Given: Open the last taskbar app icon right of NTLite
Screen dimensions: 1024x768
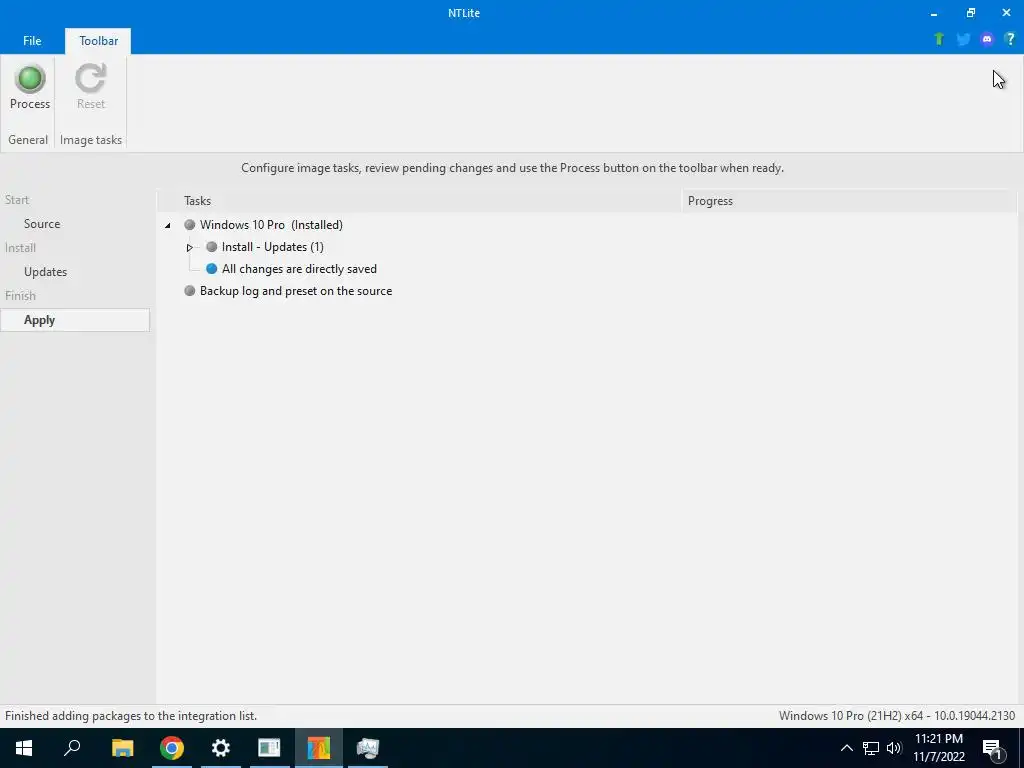Looking at the screenshot, I should click(x=368, y=748).
